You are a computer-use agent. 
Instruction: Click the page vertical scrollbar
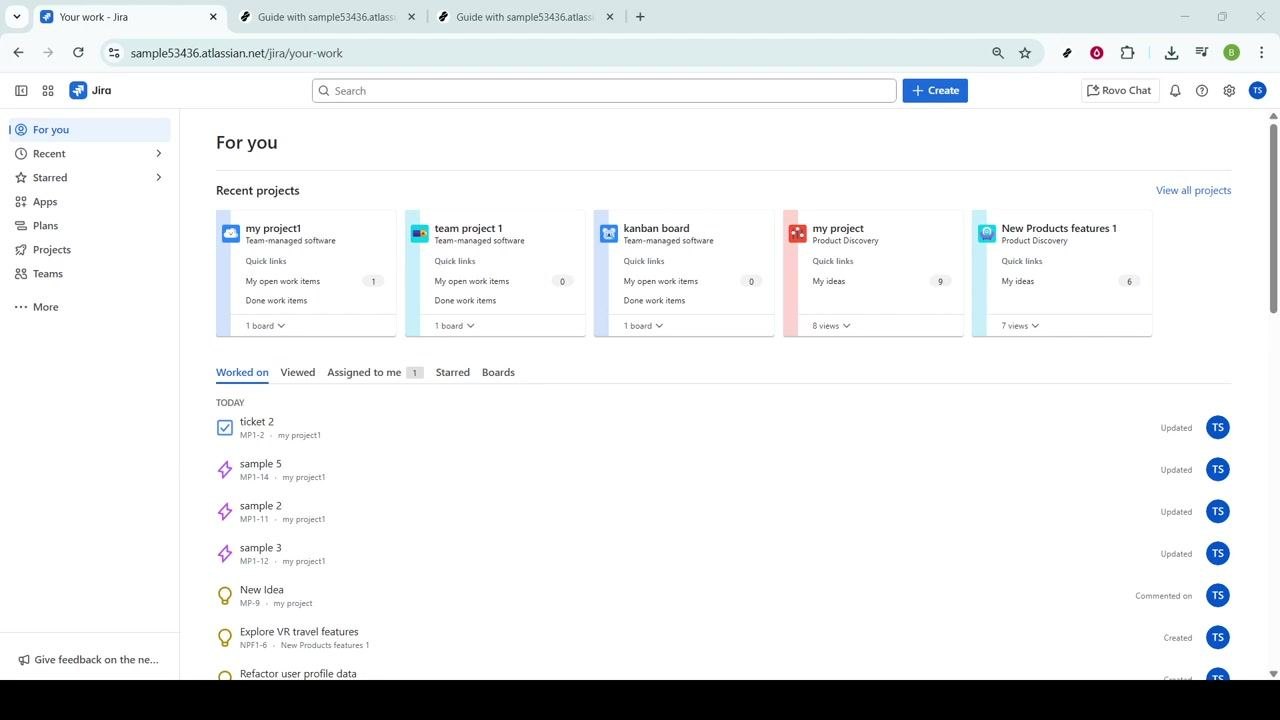coord(1273,218)
